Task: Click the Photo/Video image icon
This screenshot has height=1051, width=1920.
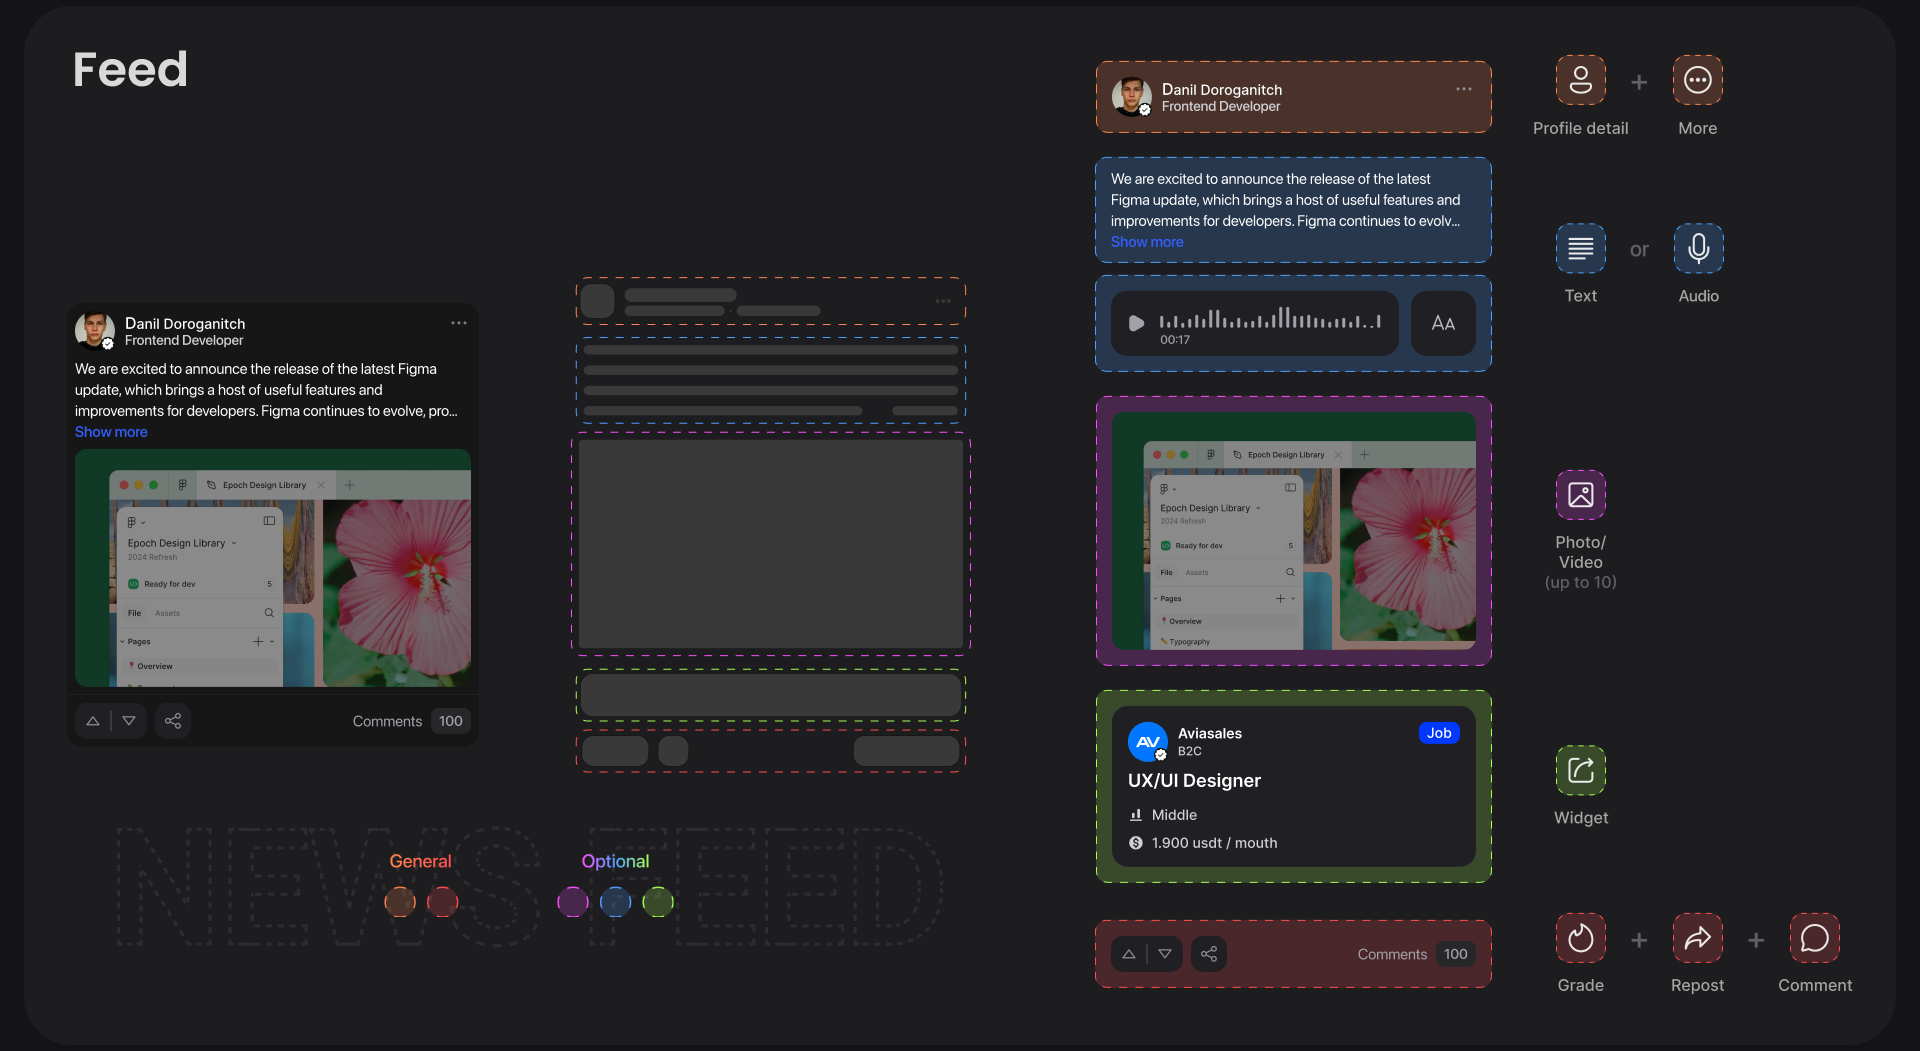Action: (x=1580, y=495)
